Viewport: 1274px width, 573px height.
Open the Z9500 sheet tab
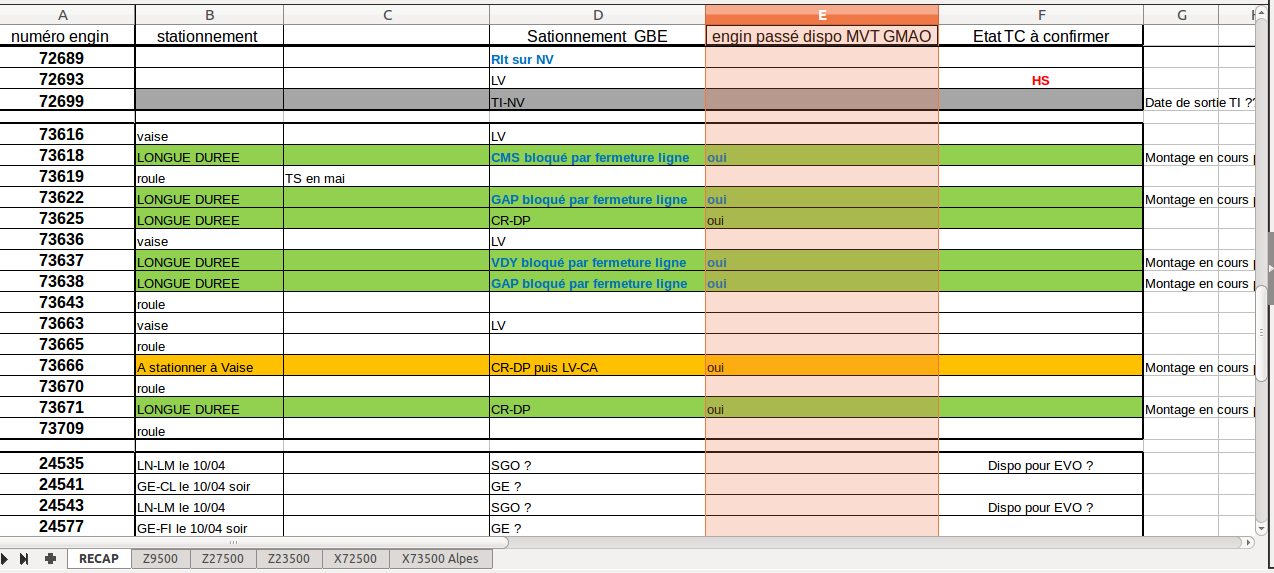pyautogui.click(x=160, y=559)
